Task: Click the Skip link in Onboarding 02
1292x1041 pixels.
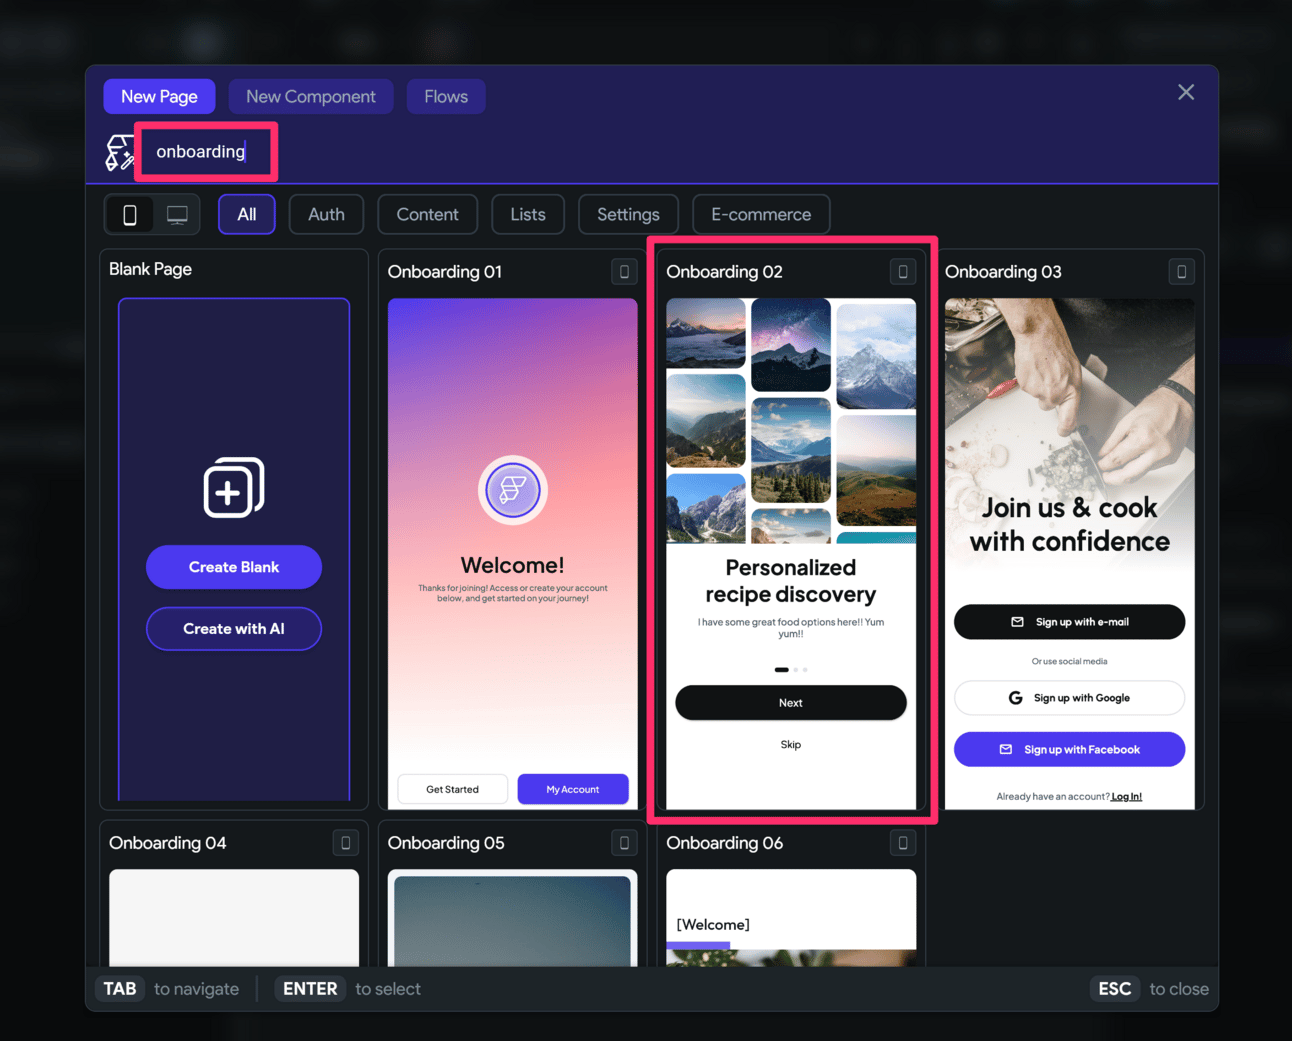Action: (791, 745)
